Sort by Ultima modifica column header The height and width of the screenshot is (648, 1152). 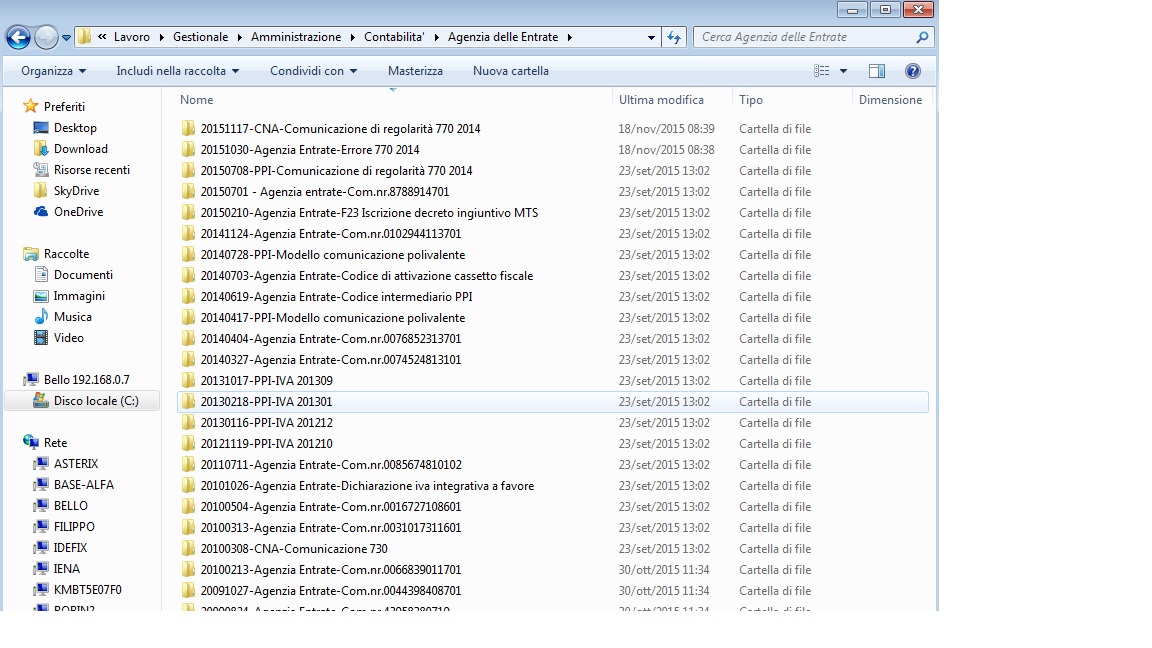tap(661, 100)
